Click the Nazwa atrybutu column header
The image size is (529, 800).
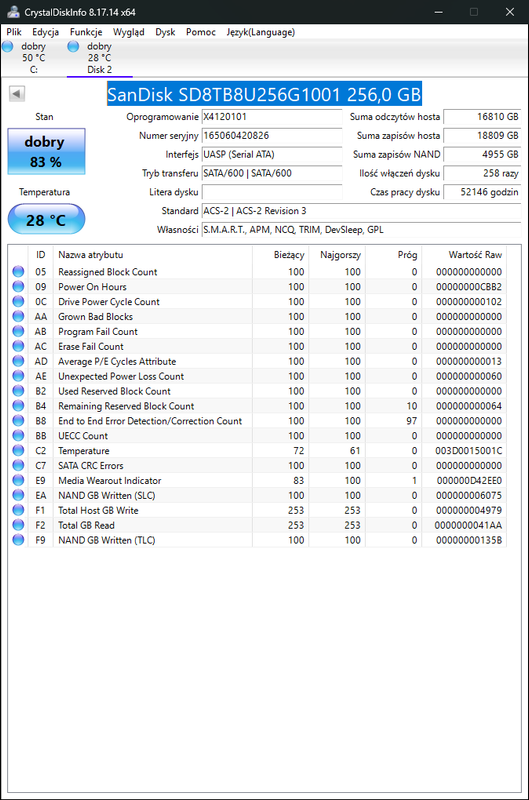[x=153, y=255]
